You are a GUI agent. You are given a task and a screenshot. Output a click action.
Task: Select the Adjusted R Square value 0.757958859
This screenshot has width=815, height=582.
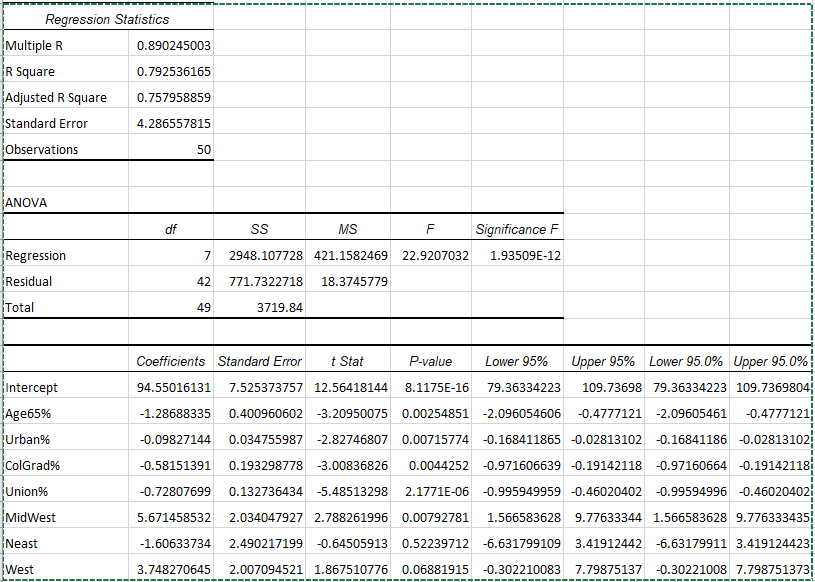pos(171,98)
